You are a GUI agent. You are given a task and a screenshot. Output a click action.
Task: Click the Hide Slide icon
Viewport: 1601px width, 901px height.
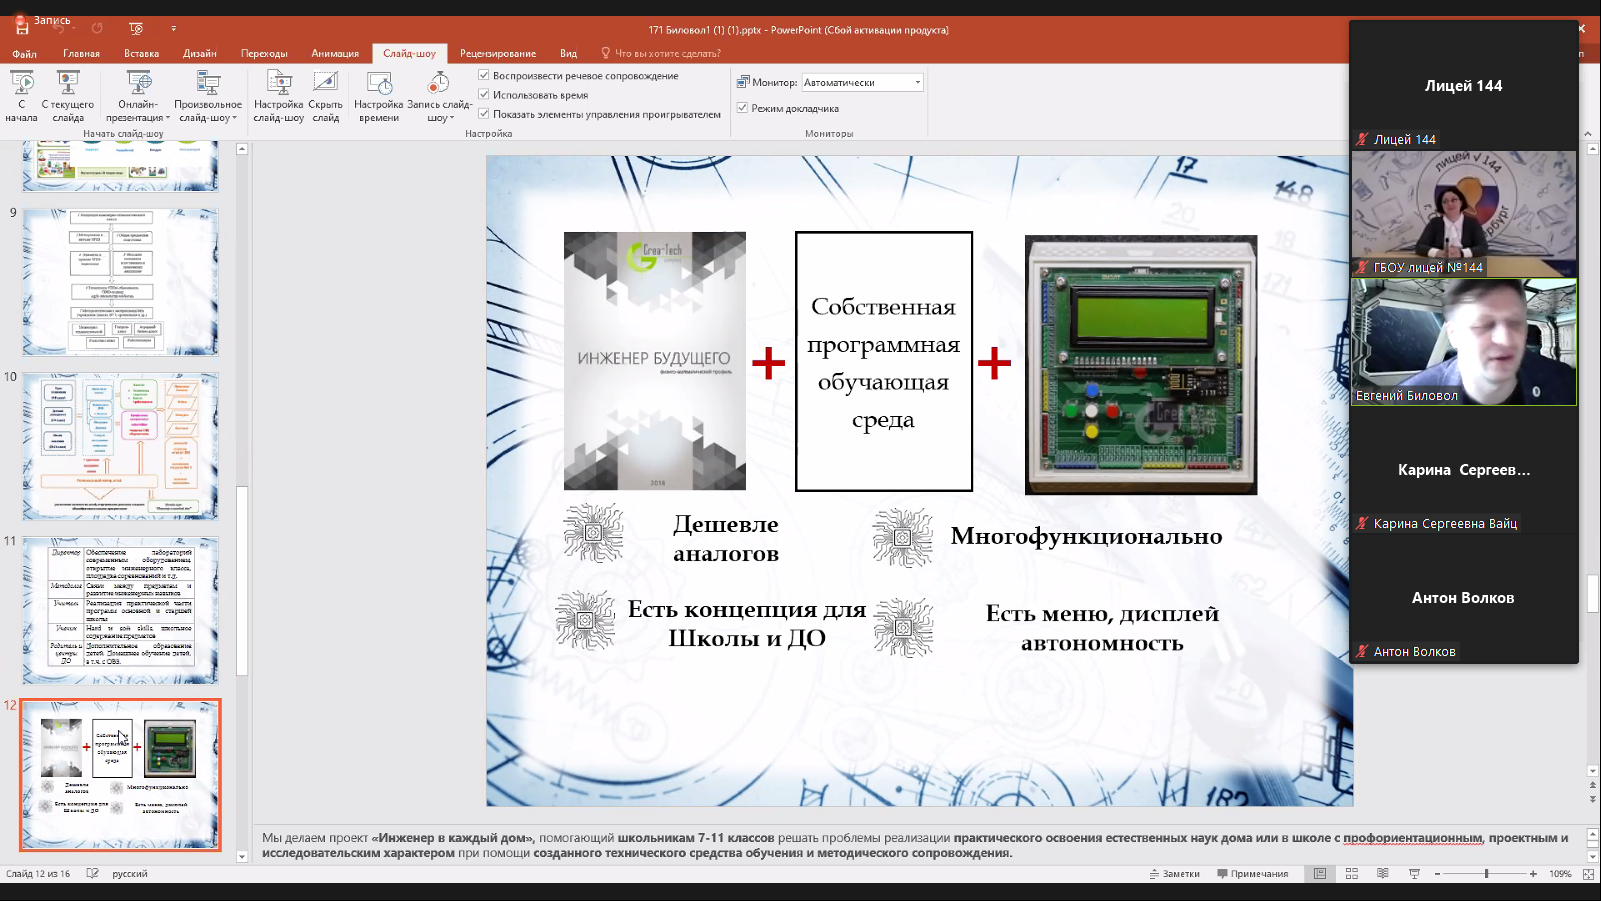pos(326,96)
